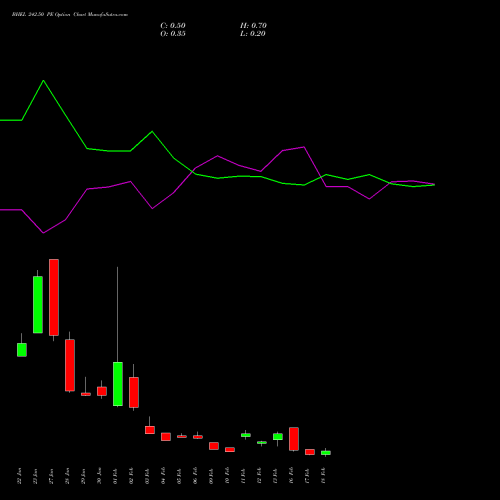Click the "06 Feb" date label

pyautogui.click(x=195, y=476)
